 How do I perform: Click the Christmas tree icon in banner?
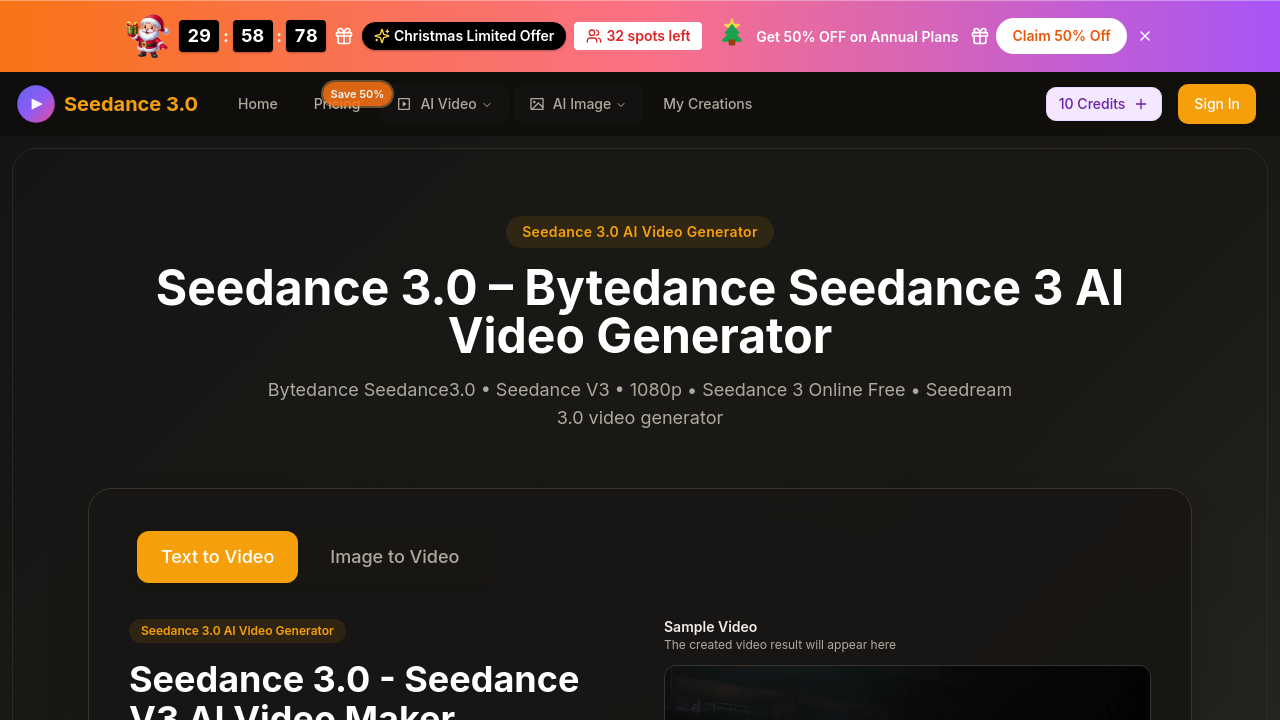pyautogui.click(x=732, y=33)
